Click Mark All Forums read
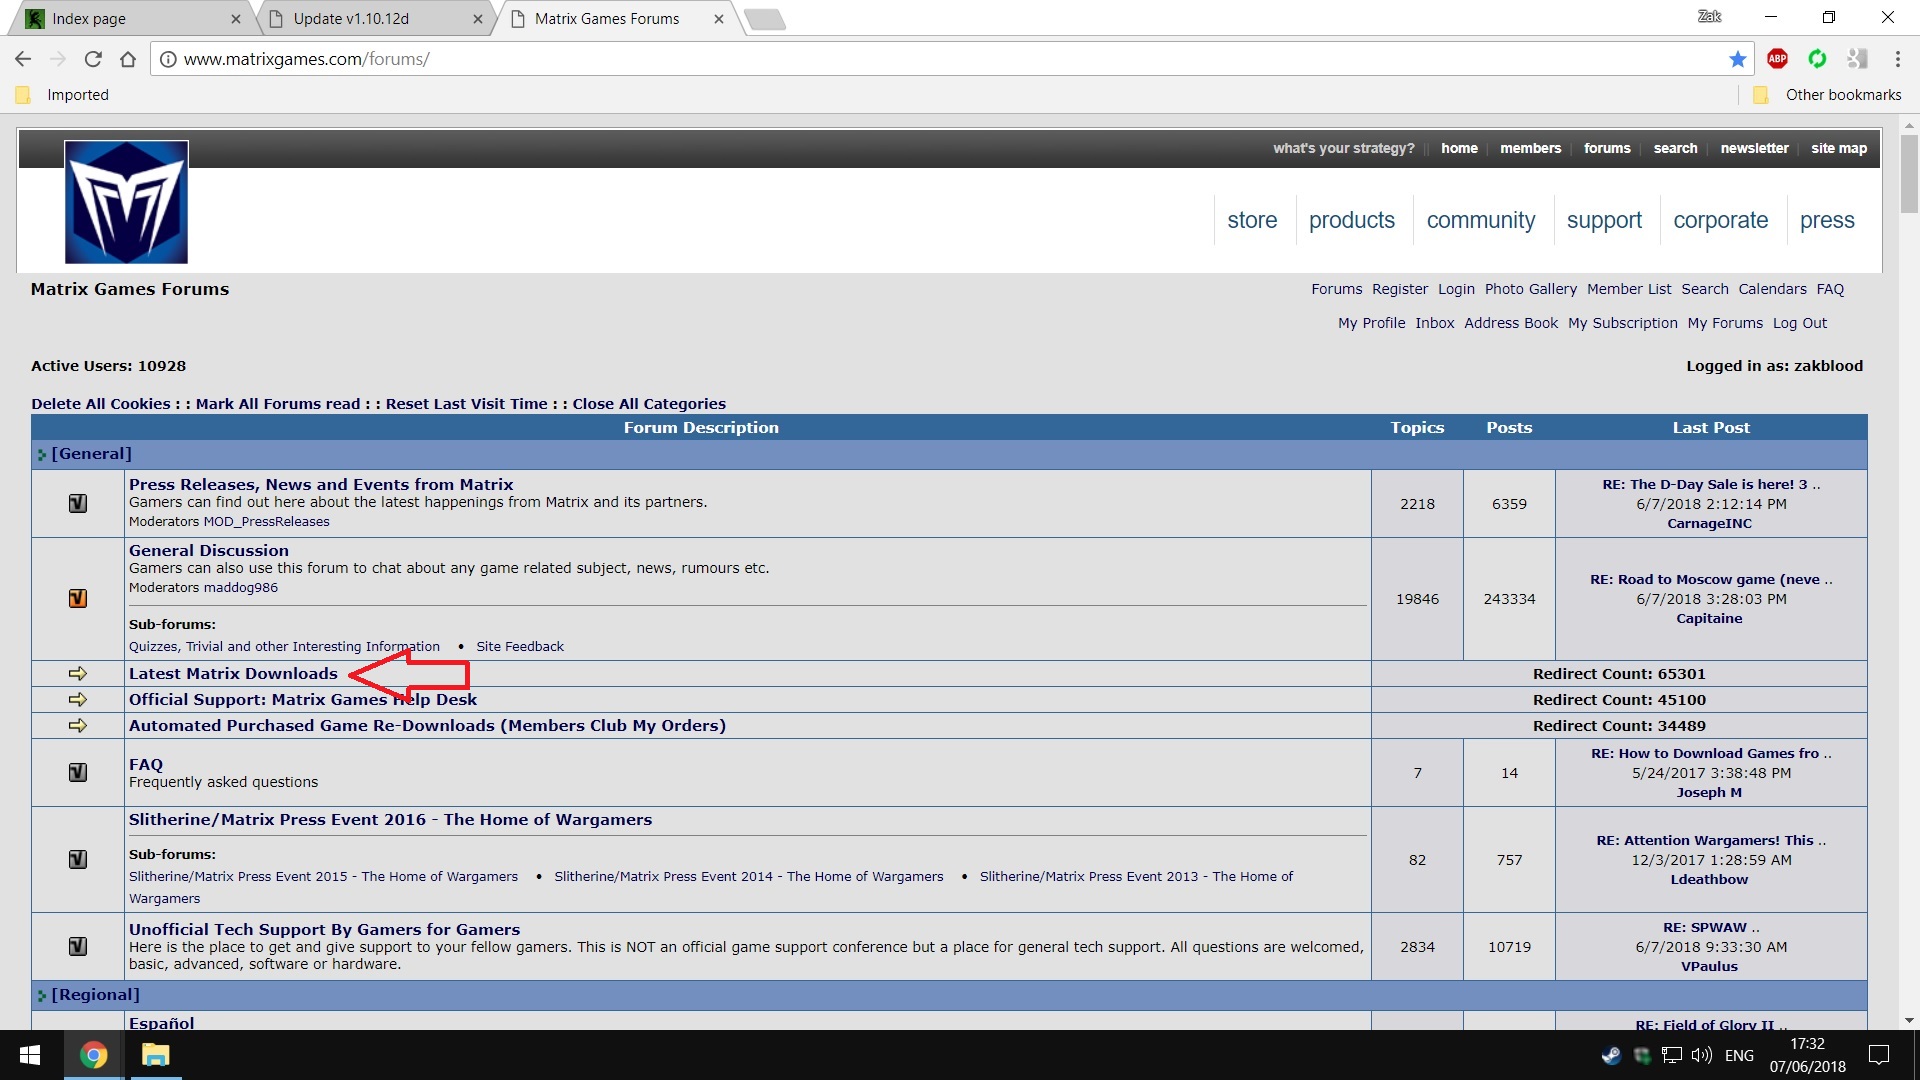1920x1080 pixels. coord(278,404)
